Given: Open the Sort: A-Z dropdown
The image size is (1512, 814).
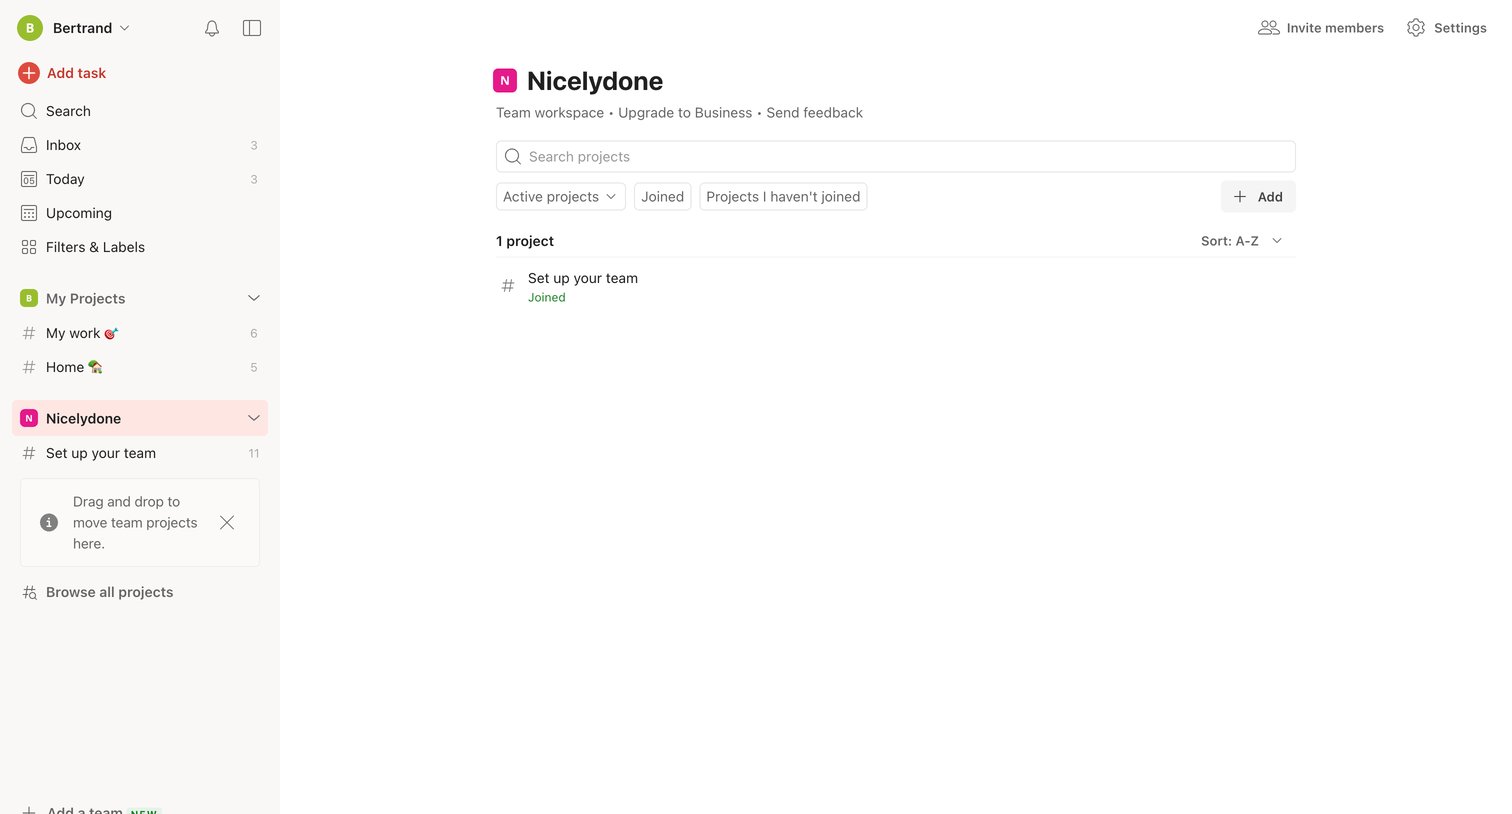Looking at the screenshot, I should point(1242,241).
